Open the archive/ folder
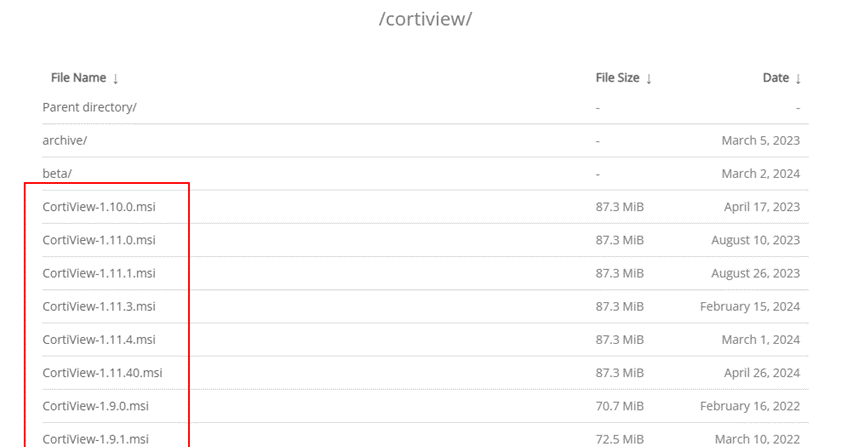 64,141
